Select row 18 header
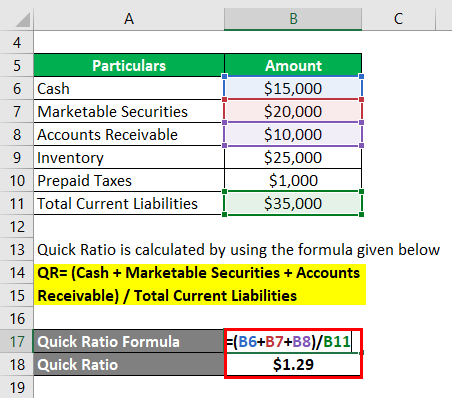 click(17, 364)
